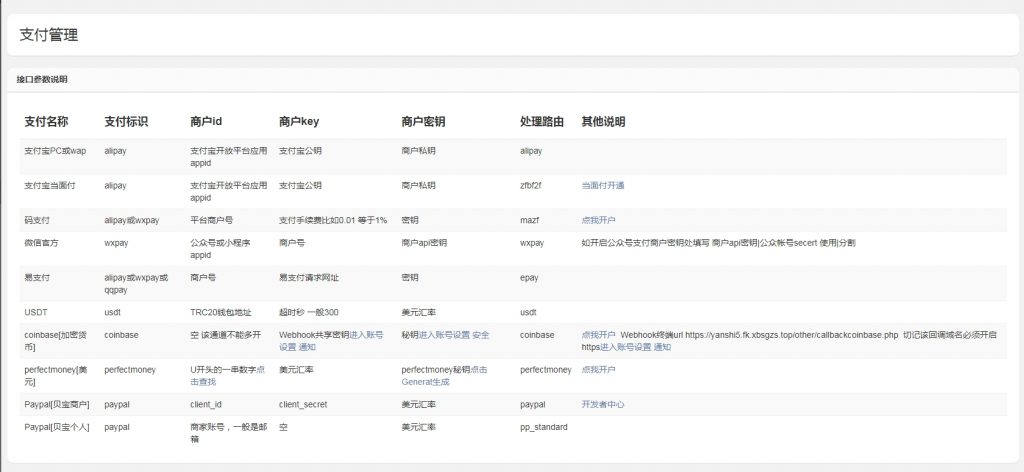
Task: Follow the 点击General生成 link
Action: coord(444,375)
